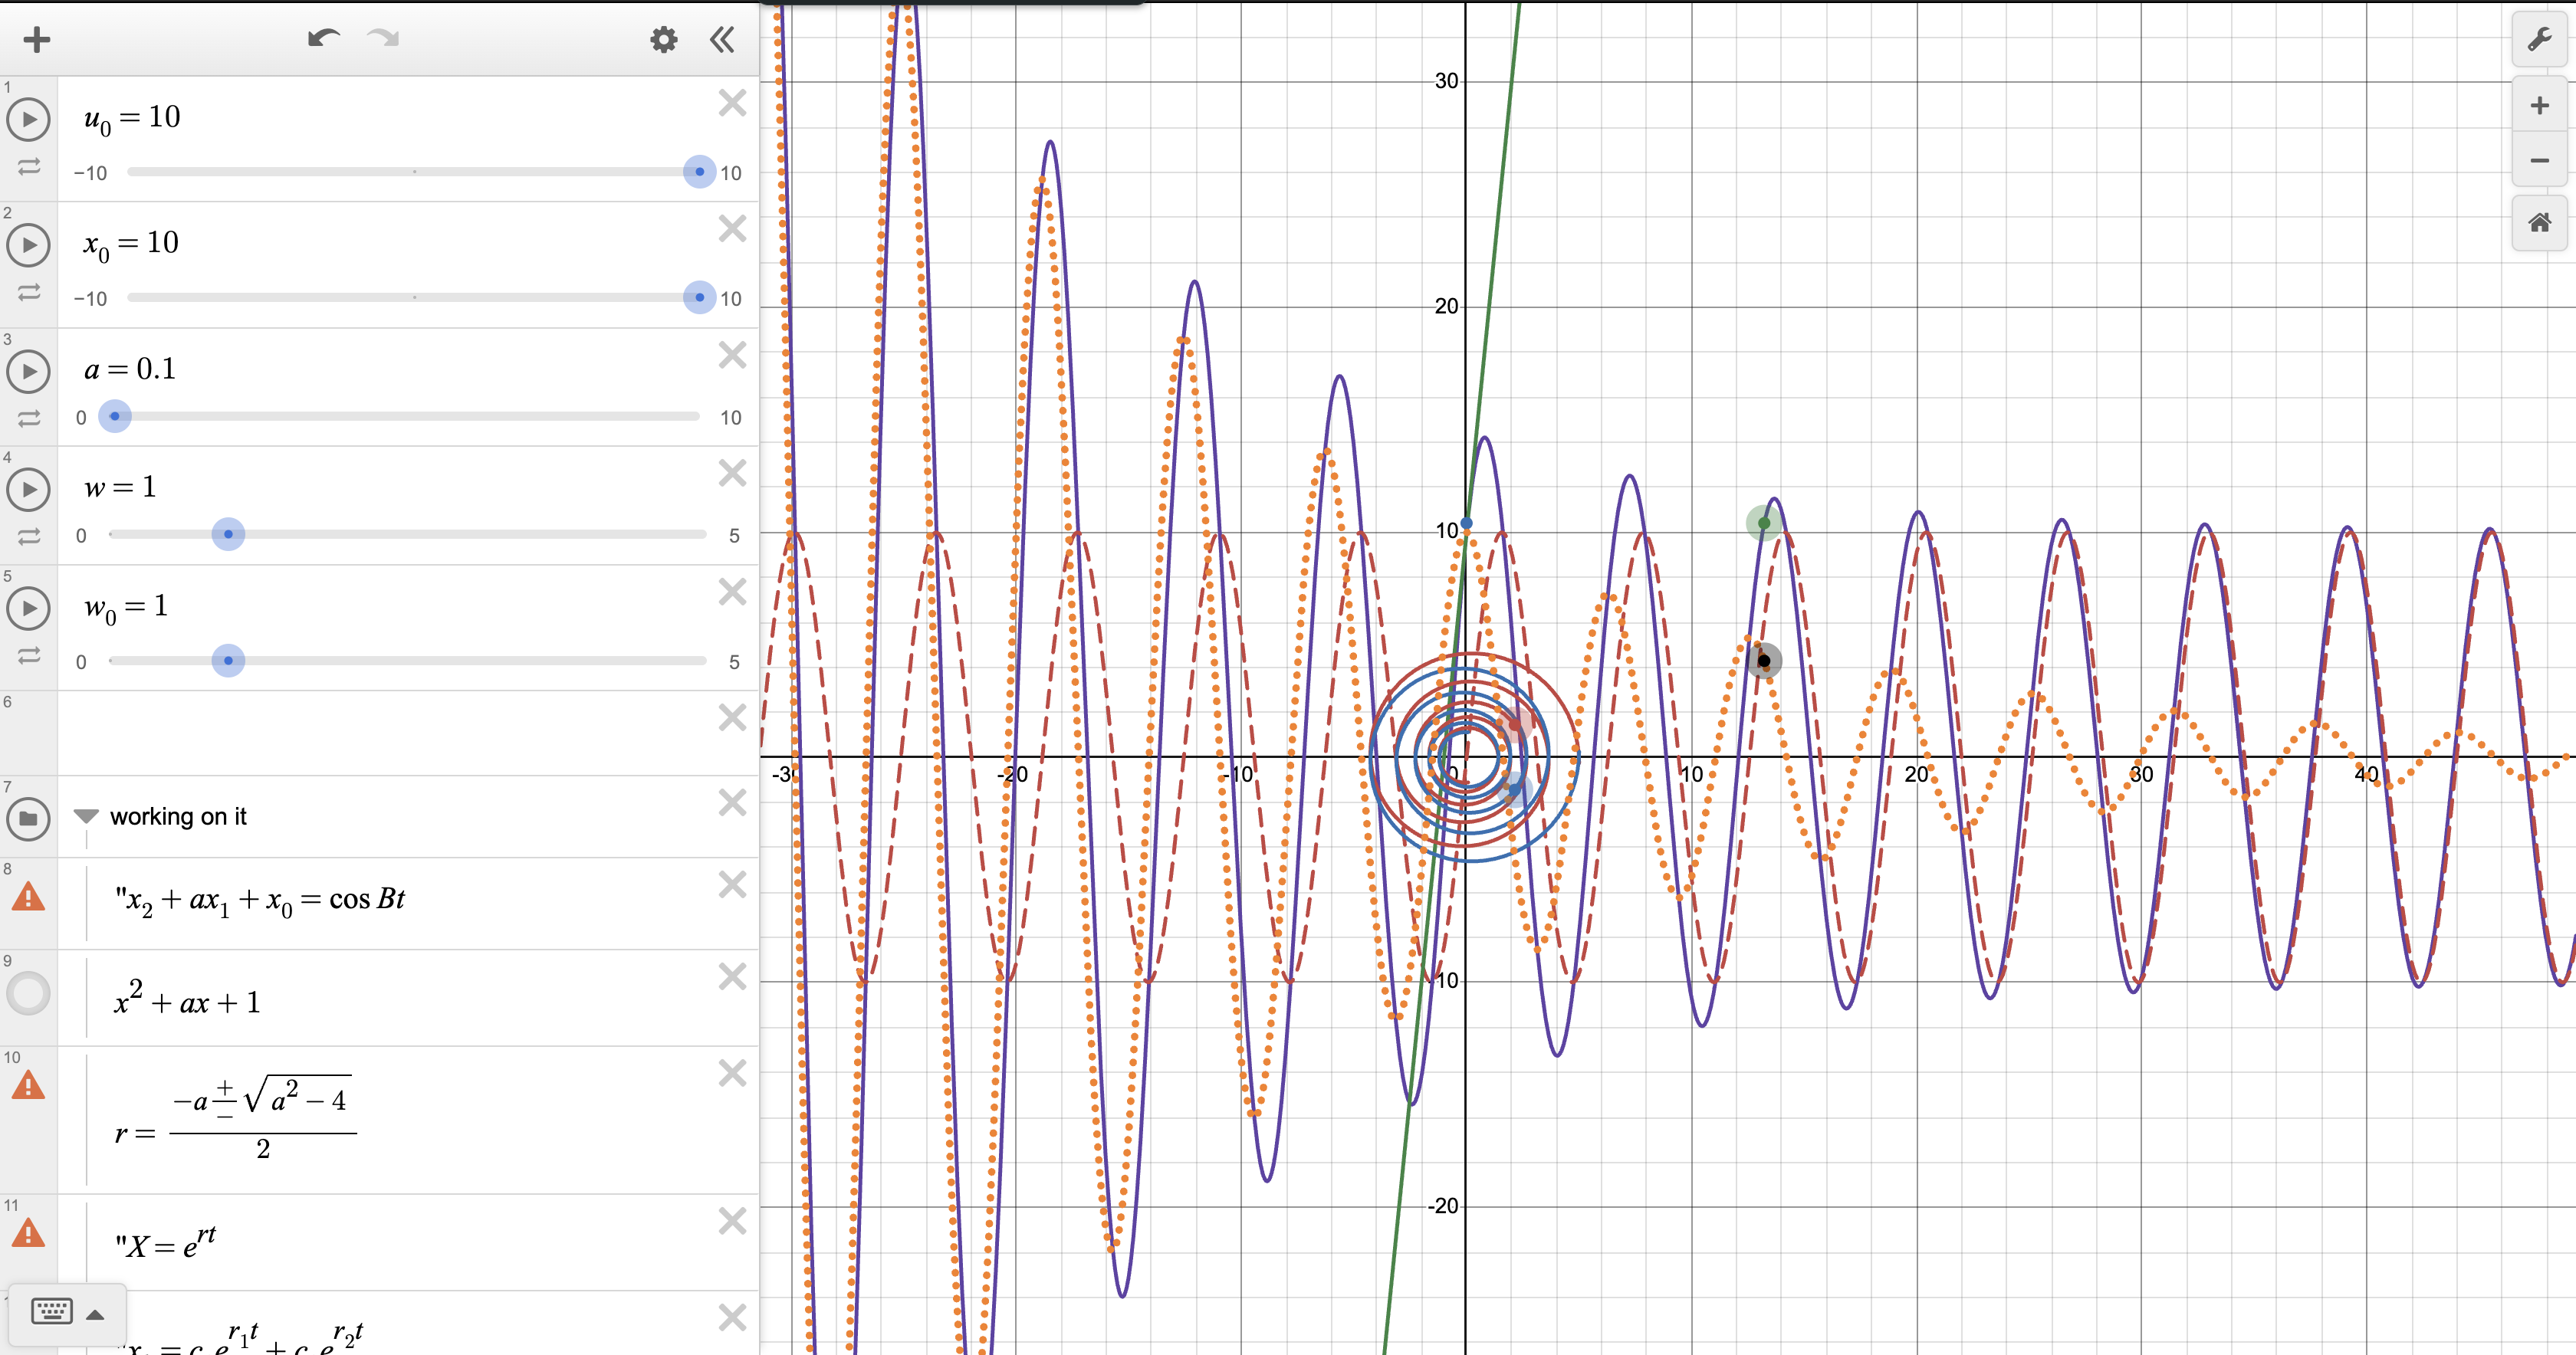Screen dimensions: 2576x1355
Task: Open the on-screen keyboard
Action: click(52, 1312)
